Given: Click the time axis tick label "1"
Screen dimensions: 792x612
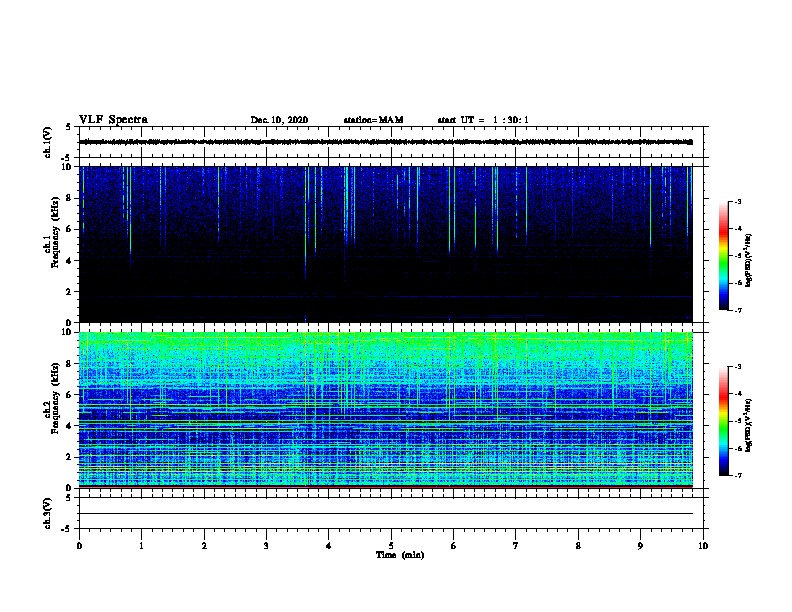Looking at the screenshot, I should [x=141, y=546].
